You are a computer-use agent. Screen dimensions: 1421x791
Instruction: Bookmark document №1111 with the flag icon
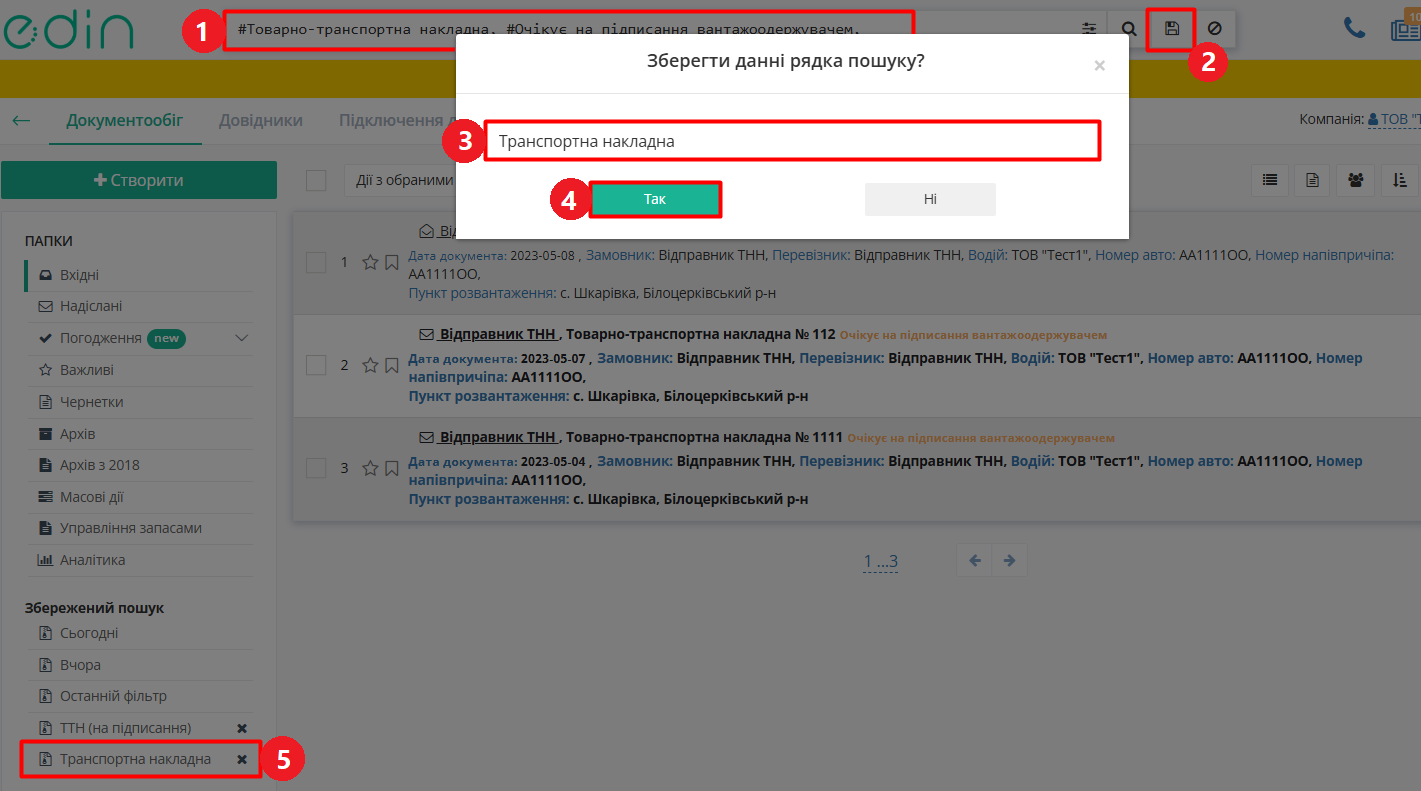click(391, 467)
